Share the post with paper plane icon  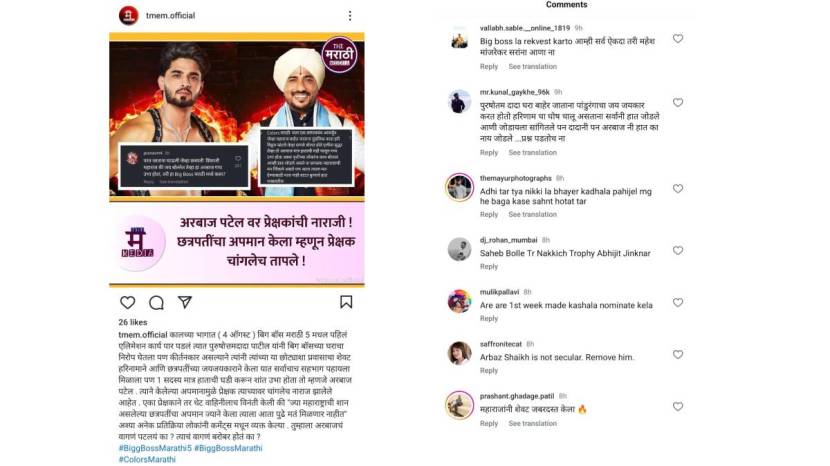pos(185,302)
